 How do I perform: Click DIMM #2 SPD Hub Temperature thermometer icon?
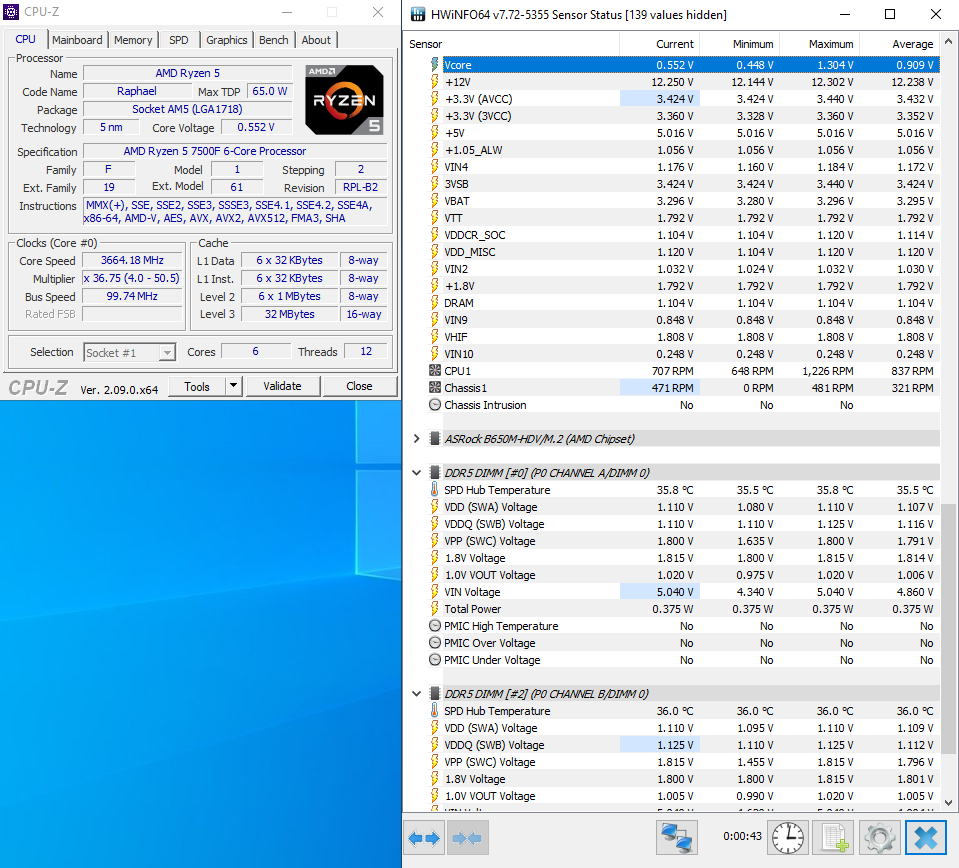(434, 710)
